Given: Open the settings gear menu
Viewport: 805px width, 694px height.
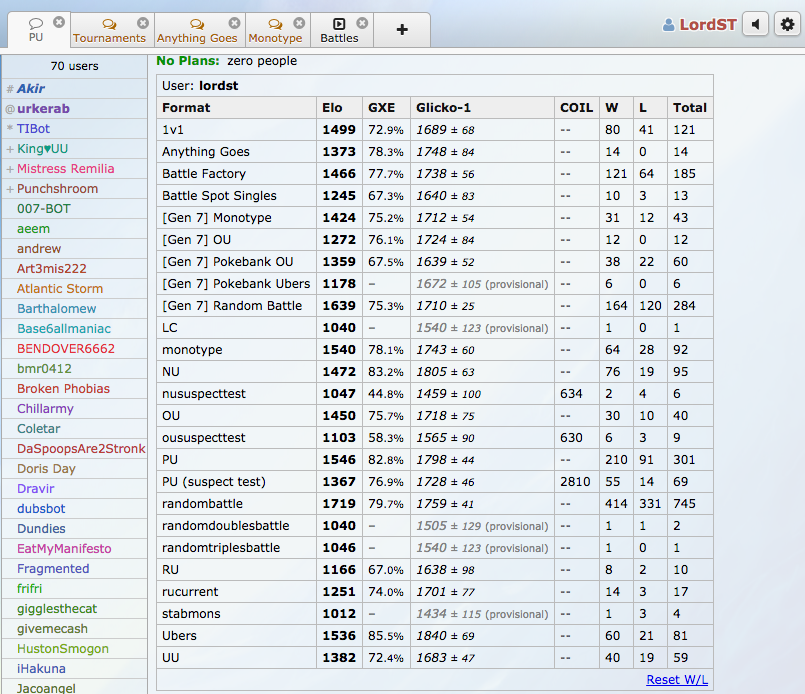Looking at the screenshot, I should point(787,25).
